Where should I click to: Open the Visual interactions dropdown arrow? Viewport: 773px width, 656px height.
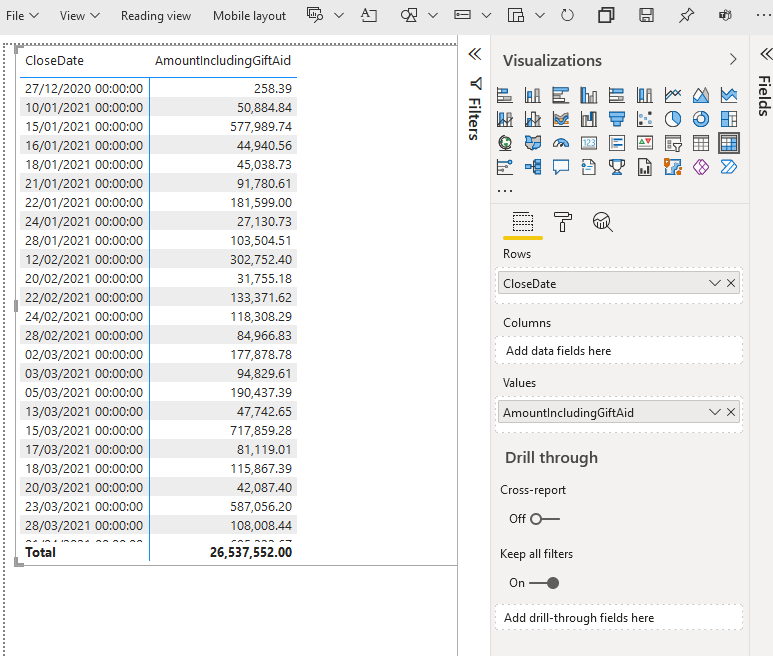540,15
